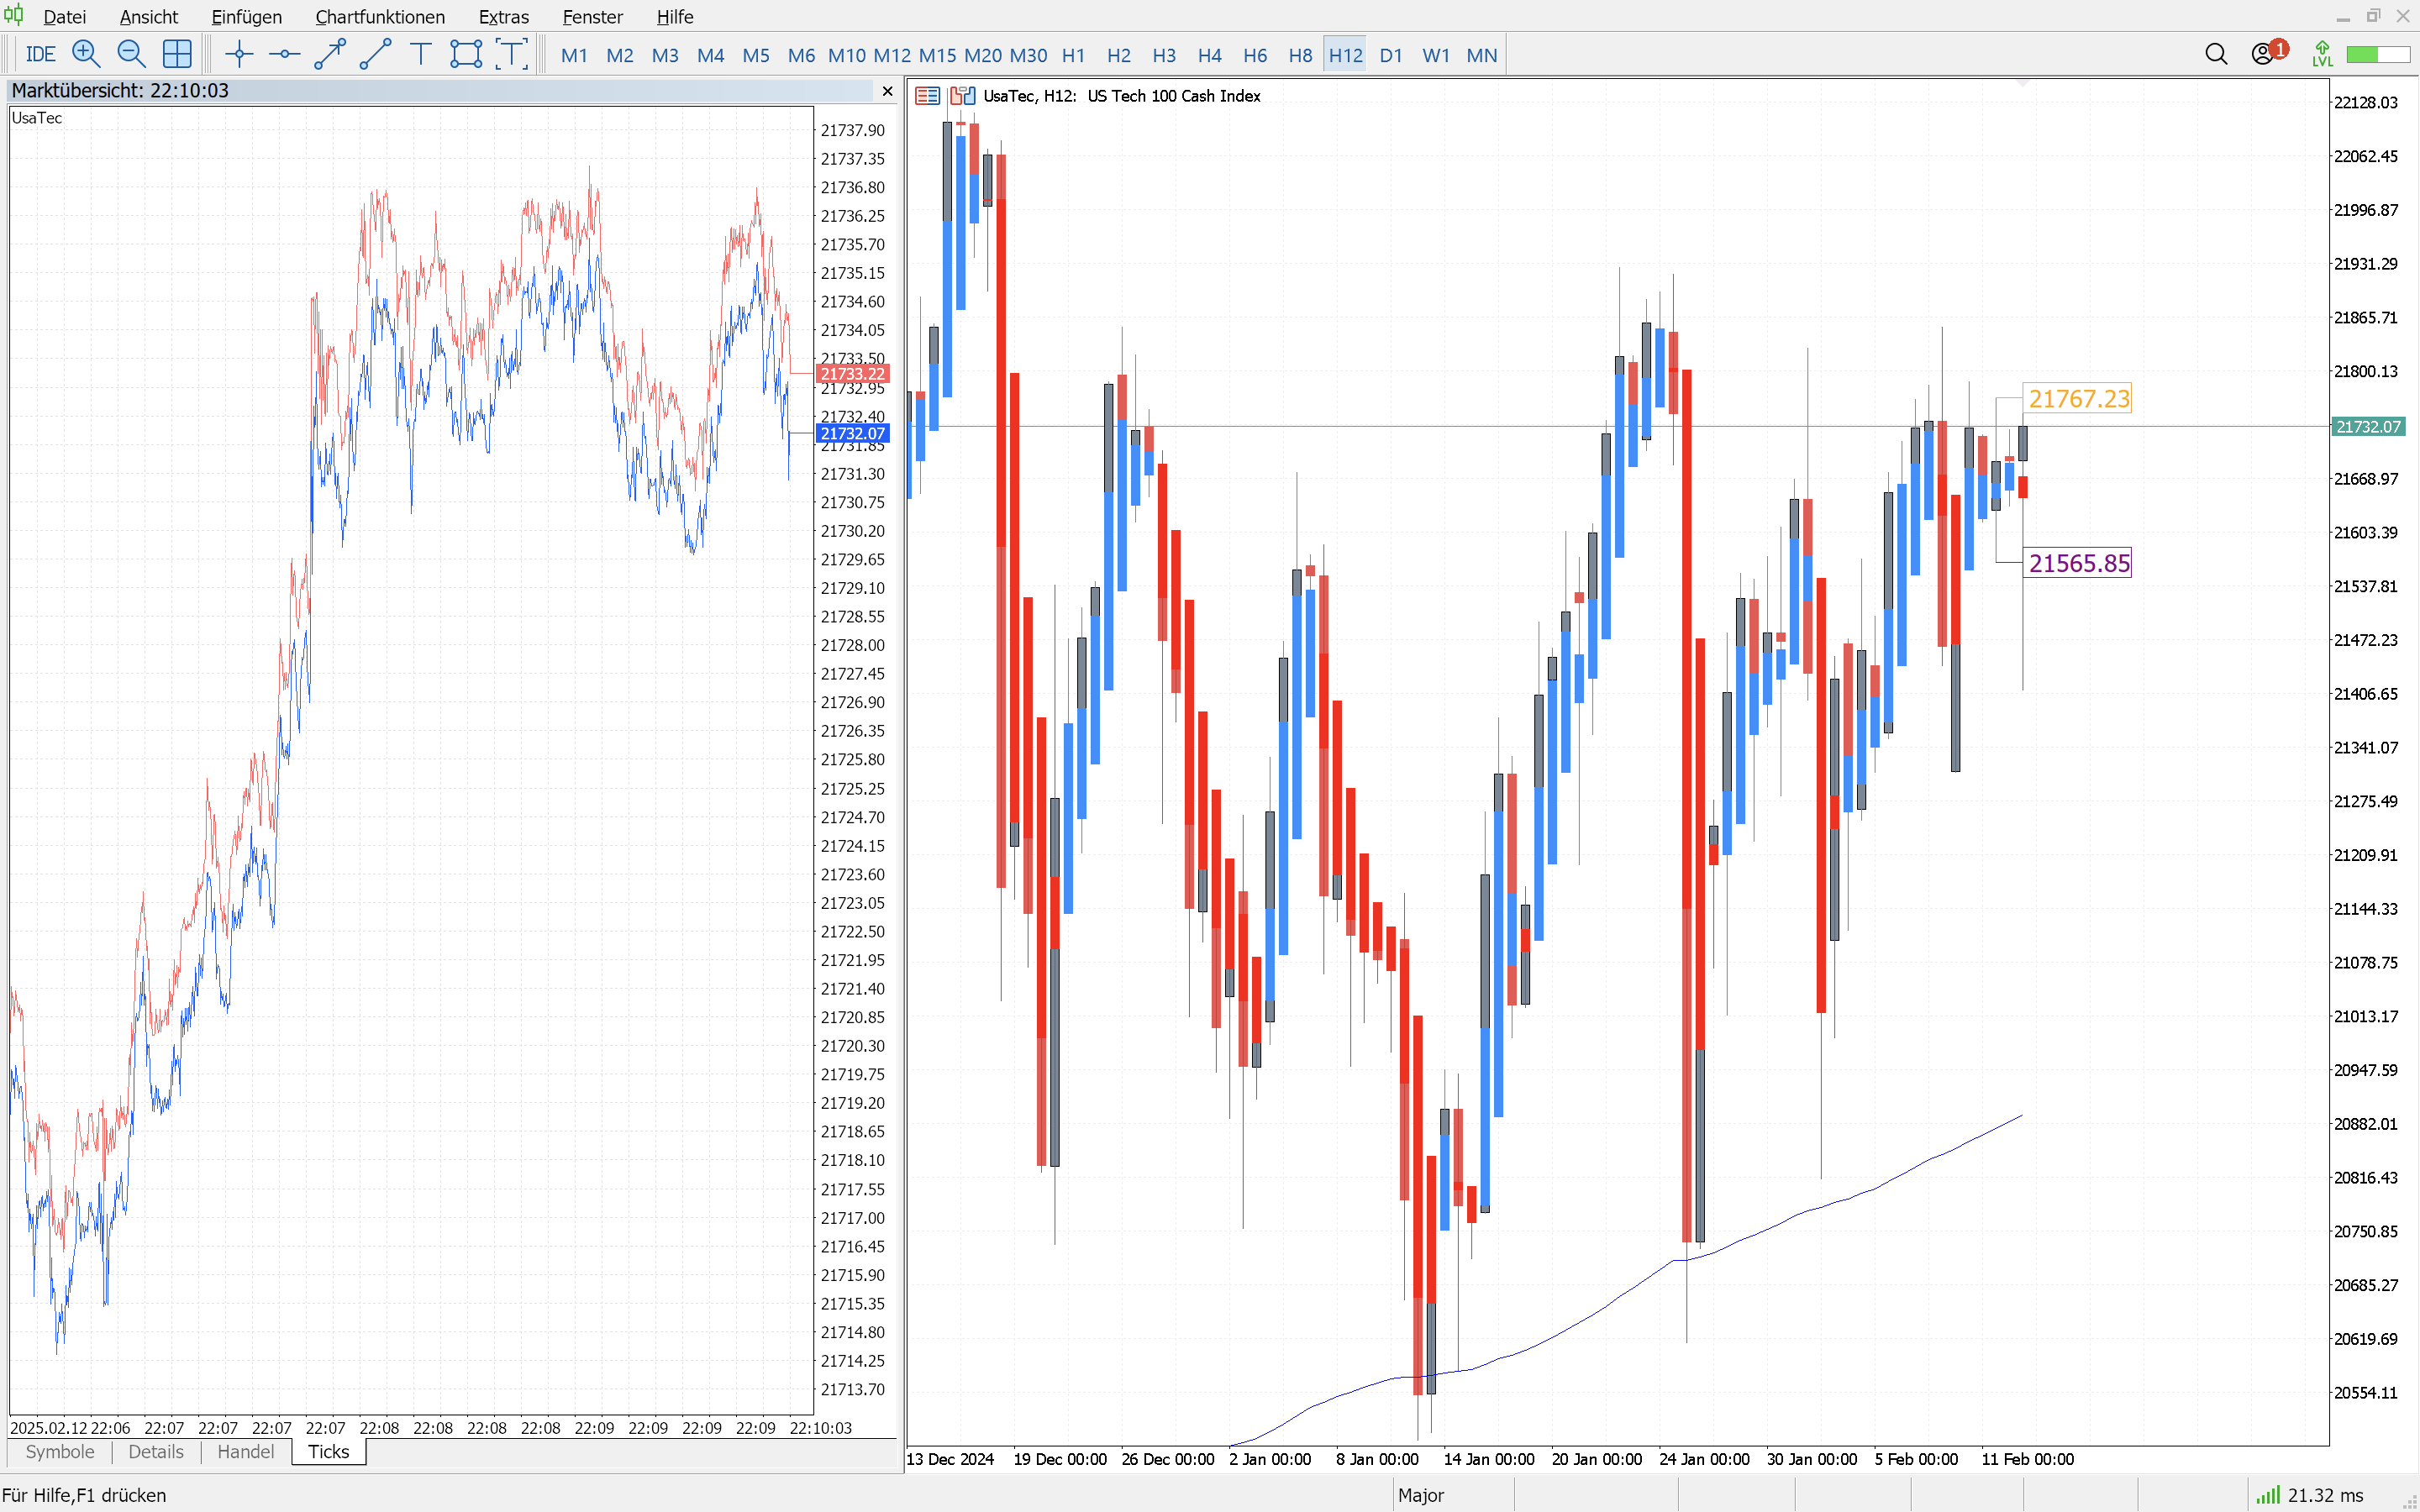Click the zoom in magnifier icon
The image size is (2420, 1512).
point(86,54)
